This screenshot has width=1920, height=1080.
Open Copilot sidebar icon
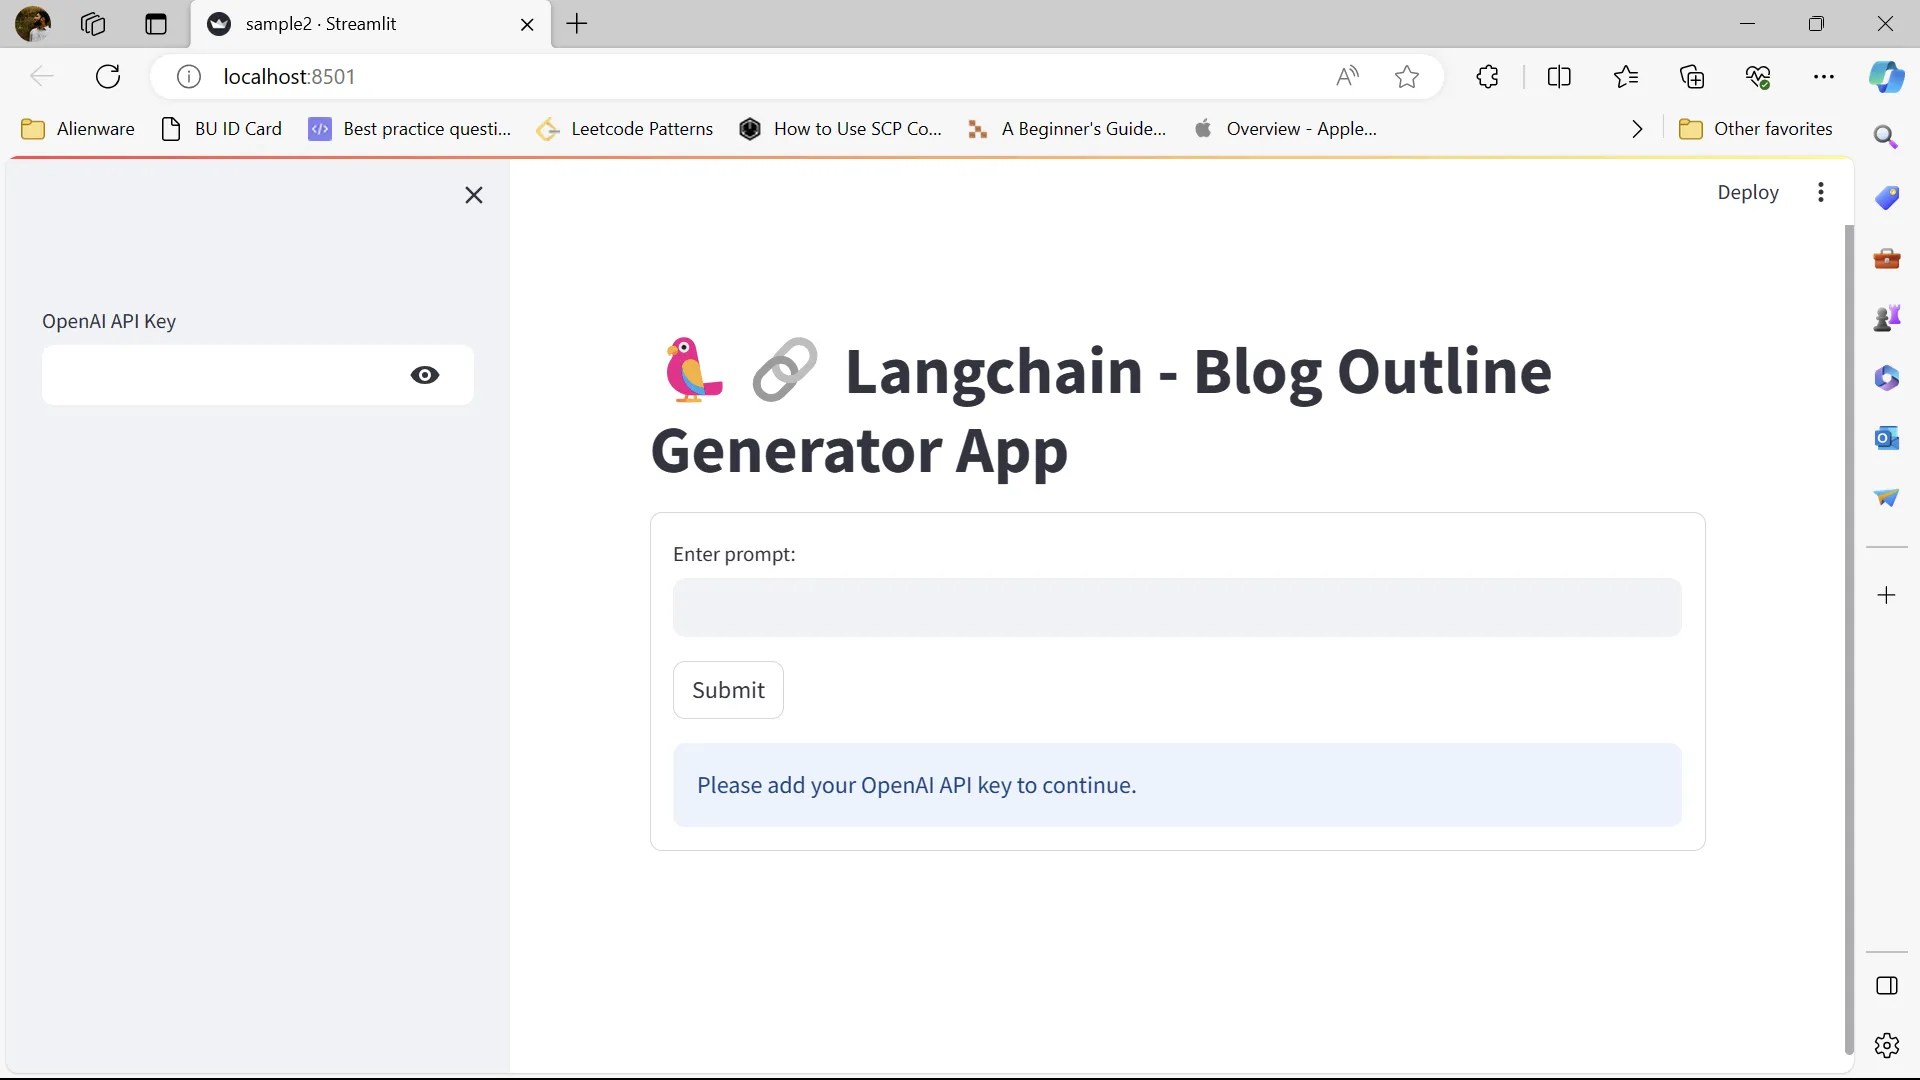tap(1887, 77)
